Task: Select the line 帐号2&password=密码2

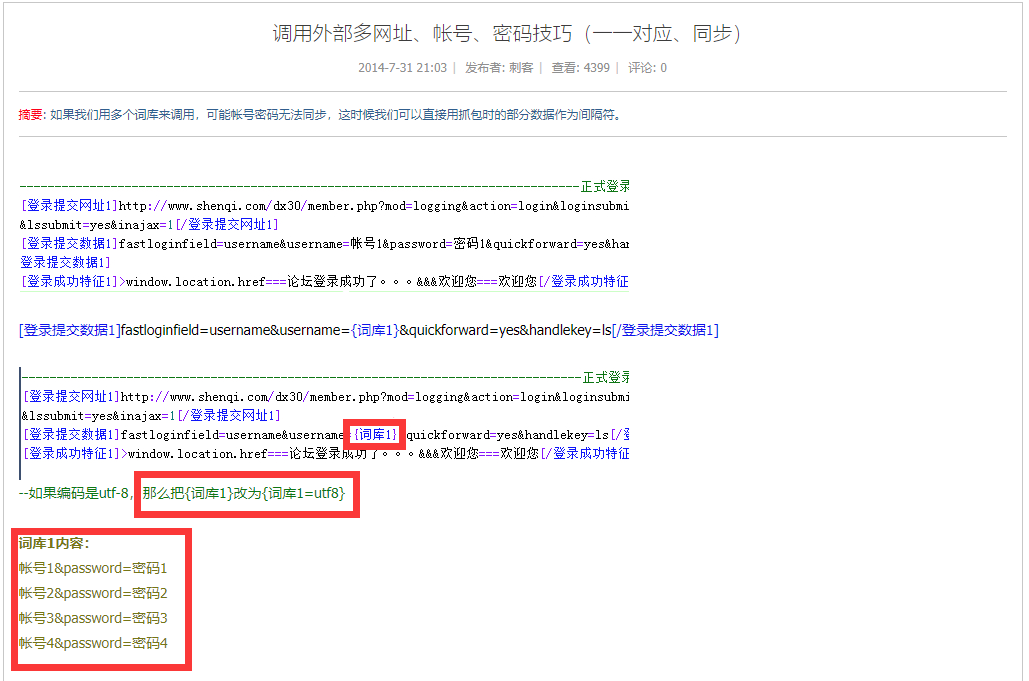Action: pyautogui.click(x=93, y=593)
